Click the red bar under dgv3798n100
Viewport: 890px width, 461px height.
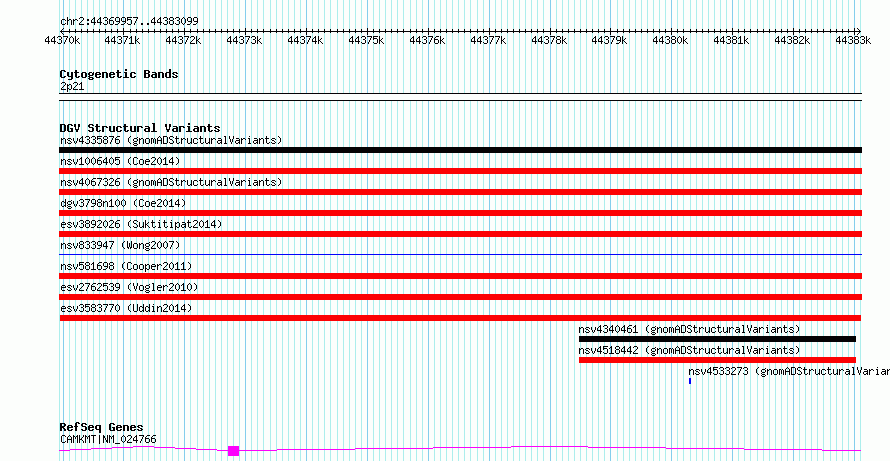461,213
